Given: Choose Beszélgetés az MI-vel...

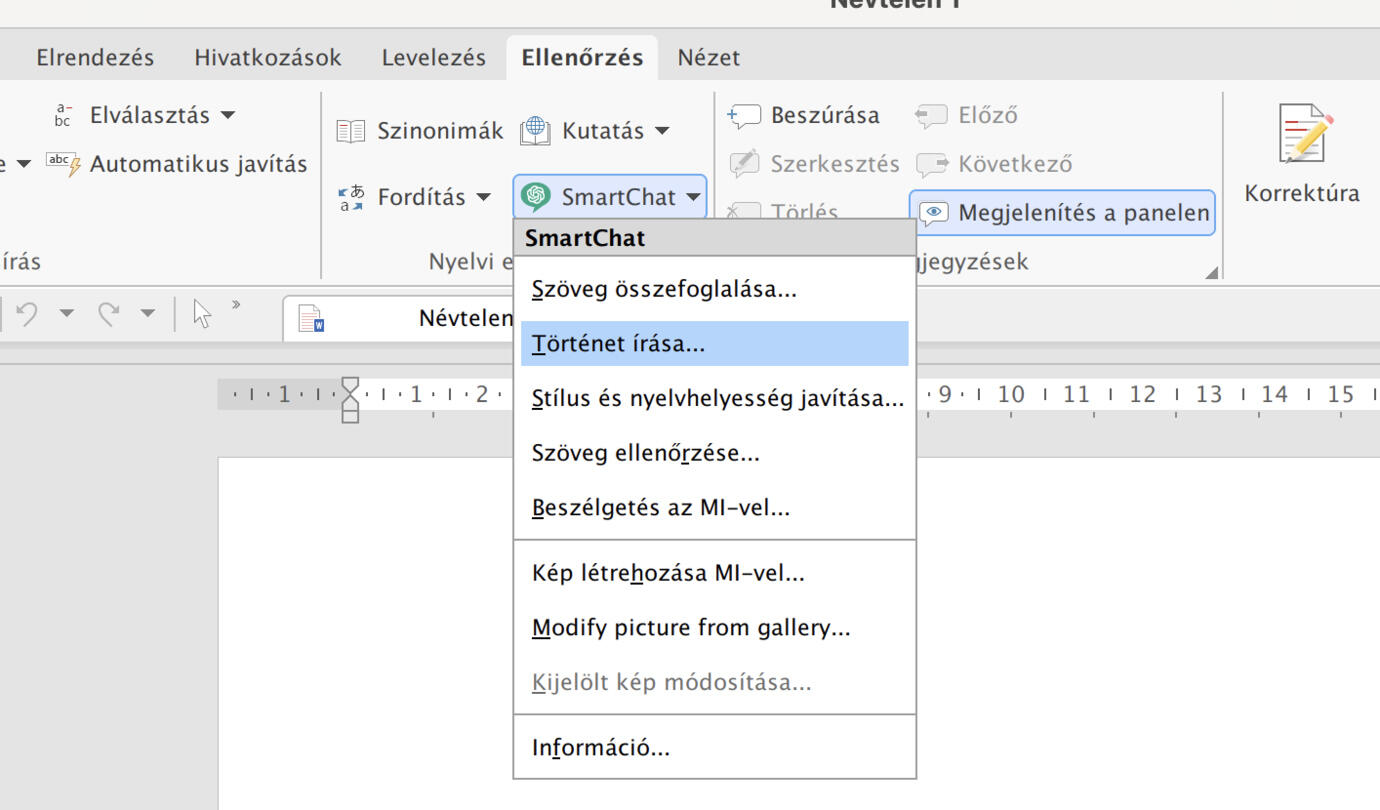Looking at the screenshot, I should pos(715,507).
